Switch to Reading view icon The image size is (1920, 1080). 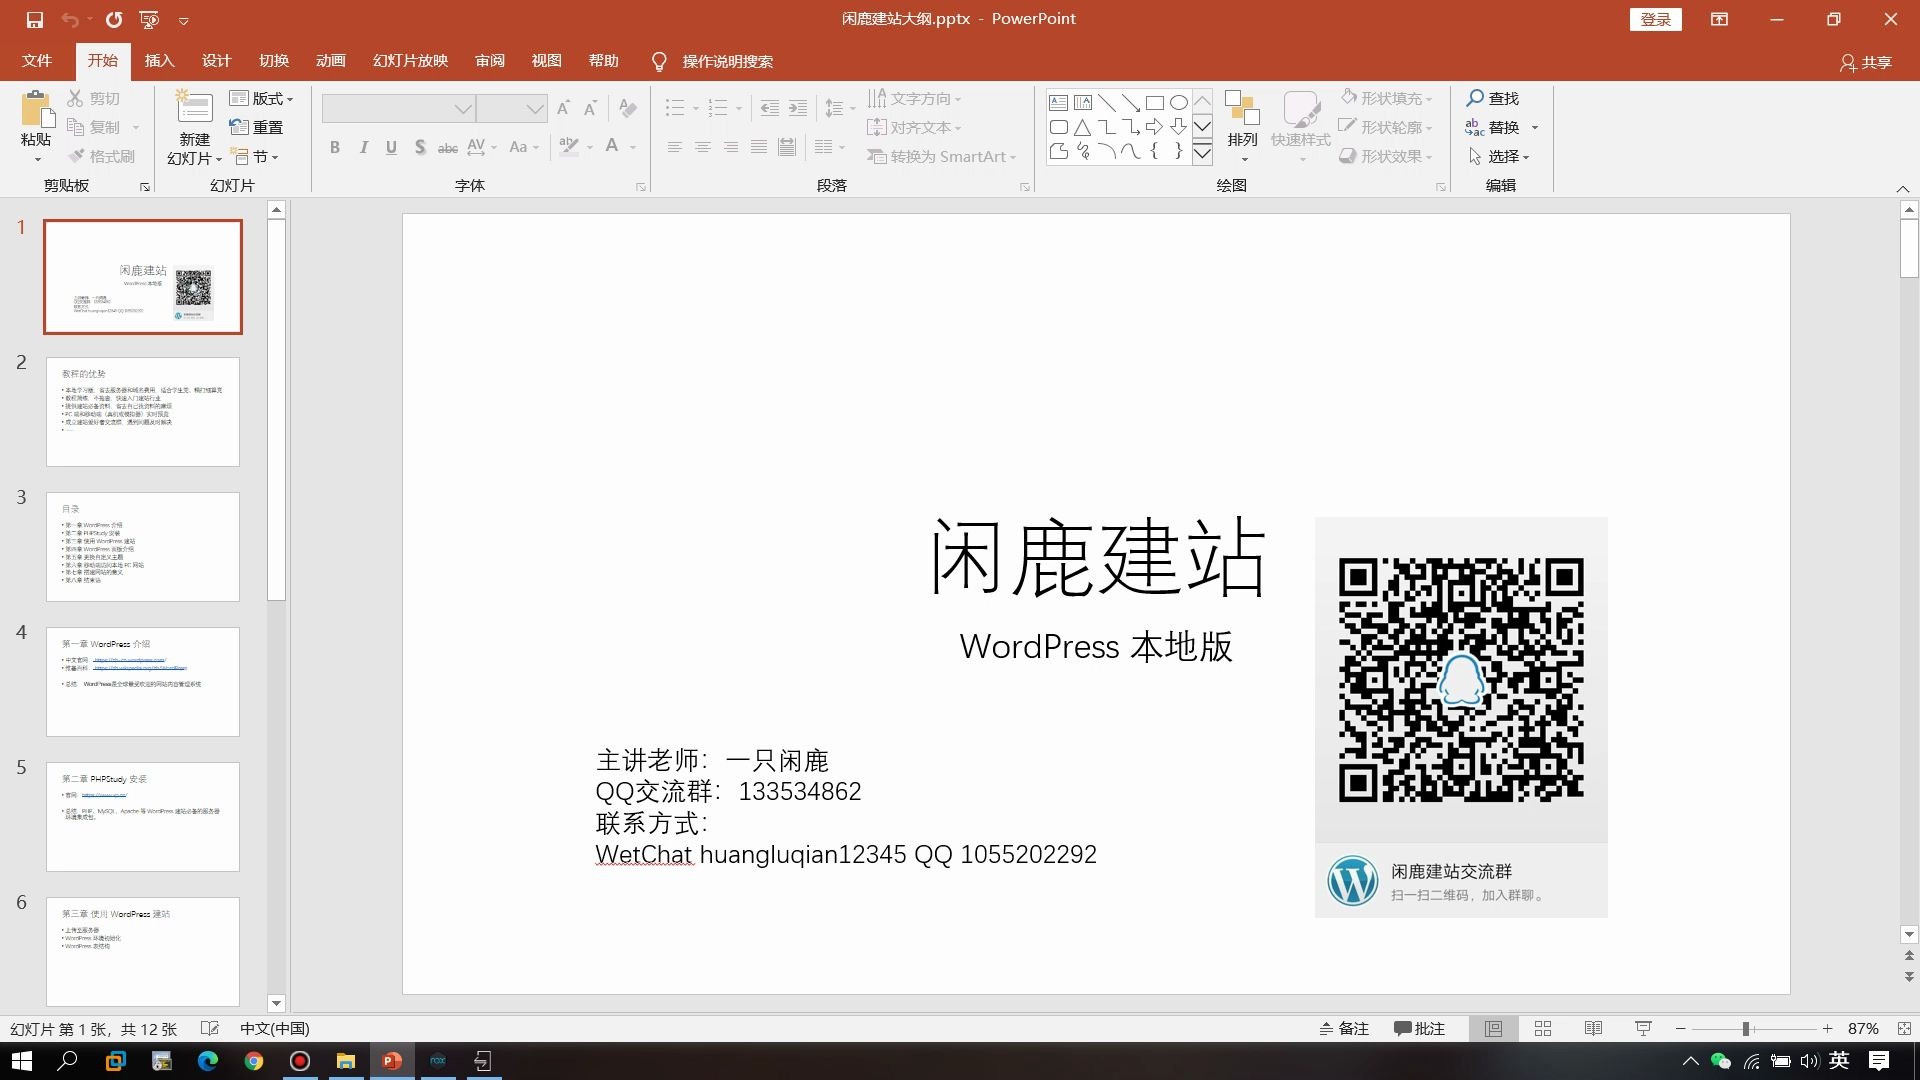[x=1593, y=1028]
